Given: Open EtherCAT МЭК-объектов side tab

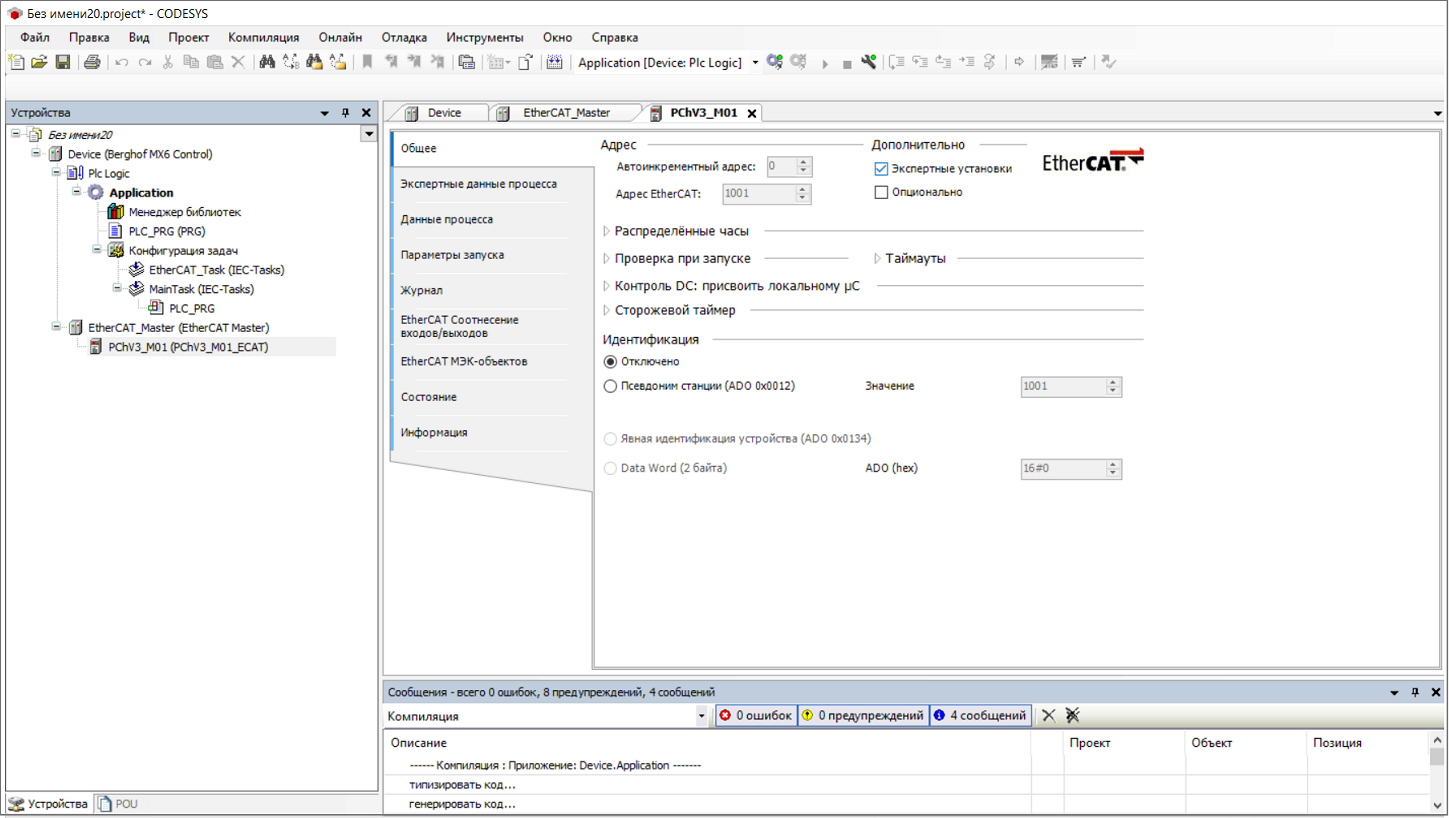Looking at the screenshot, I should tap(464, 361).
